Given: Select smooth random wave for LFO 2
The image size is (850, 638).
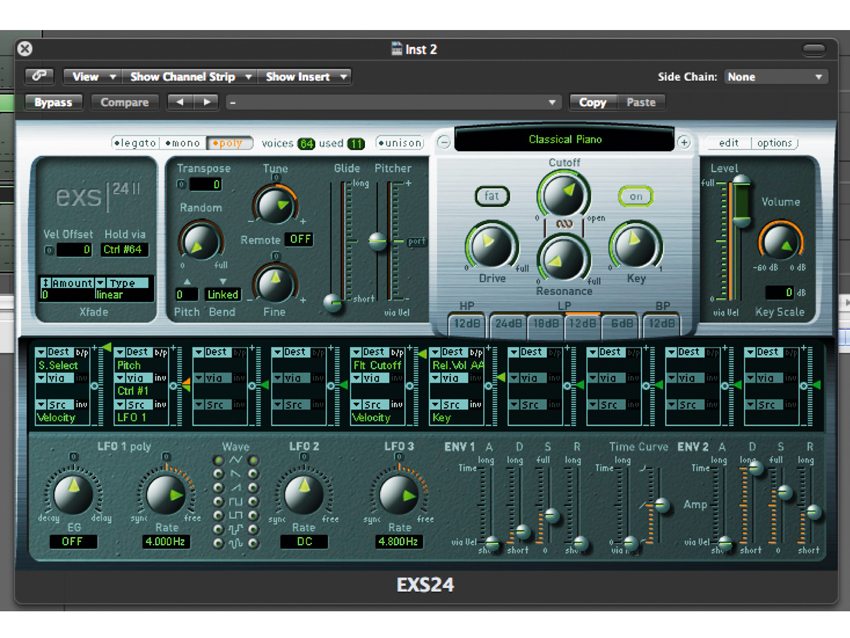Looking at the screenshot, I should coord(253,543).
